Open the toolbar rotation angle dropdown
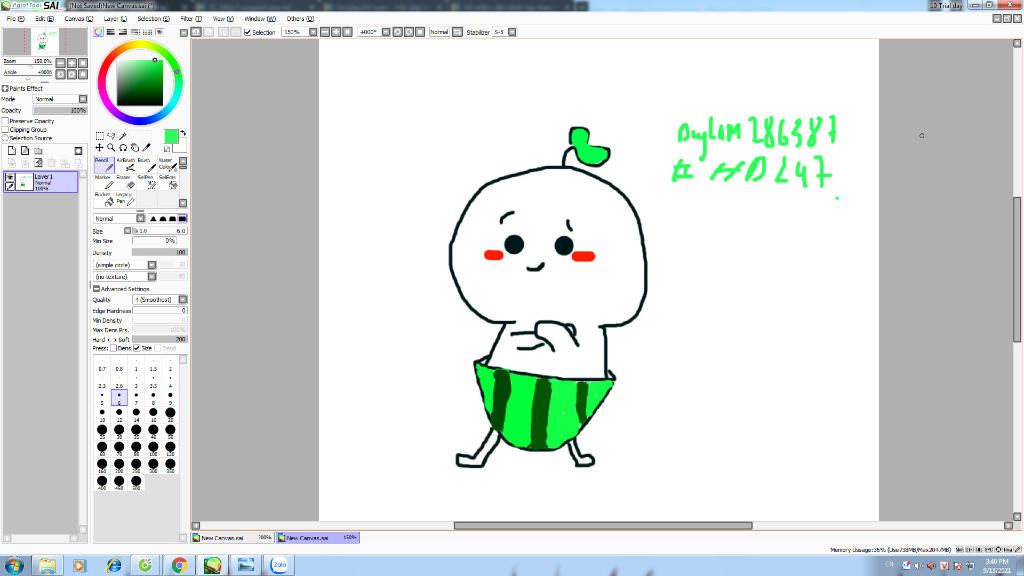This screenshot has height=576, width=1024. (x=386, y=32)
